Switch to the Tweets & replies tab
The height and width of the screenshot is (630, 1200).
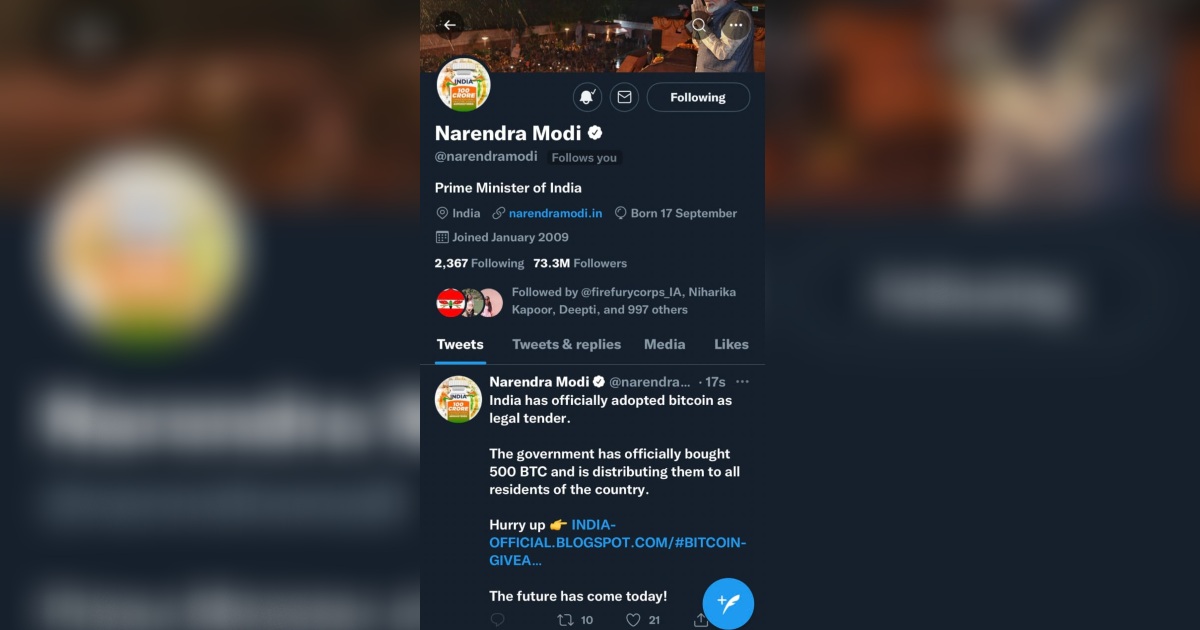(566, 344)
